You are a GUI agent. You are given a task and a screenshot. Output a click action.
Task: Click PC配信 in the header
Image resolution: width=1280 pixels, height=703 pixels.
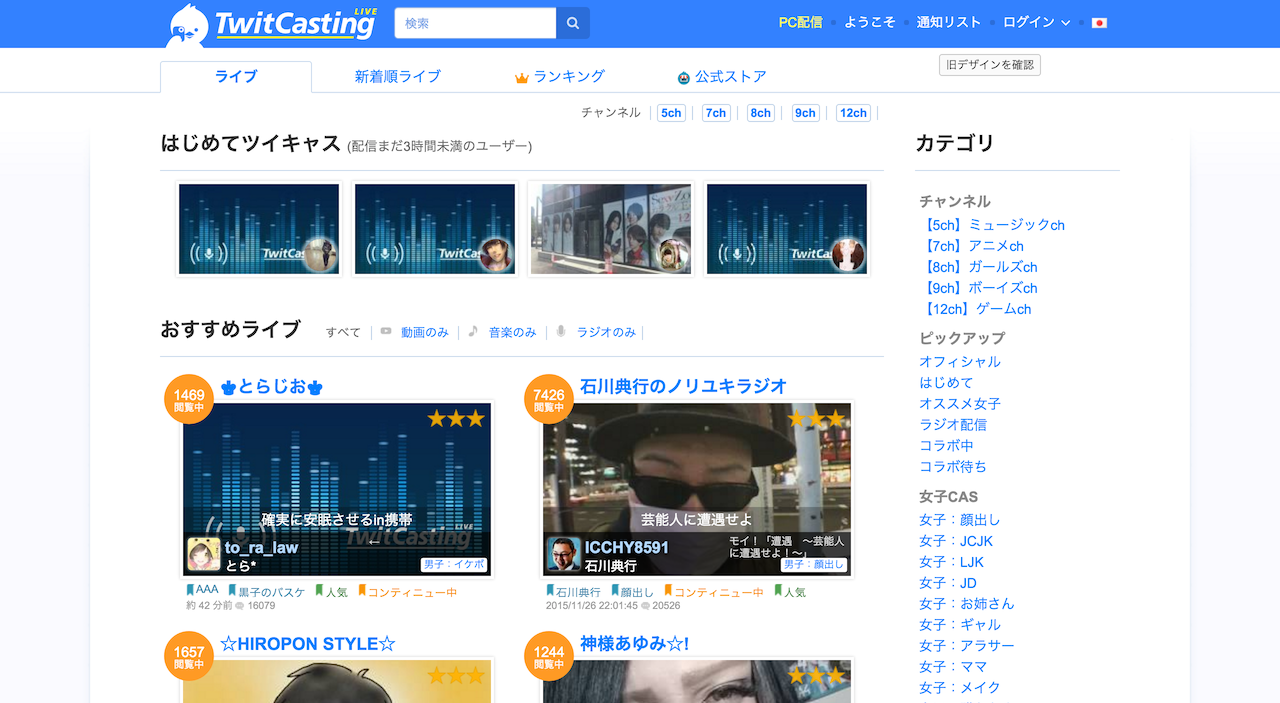800,22
